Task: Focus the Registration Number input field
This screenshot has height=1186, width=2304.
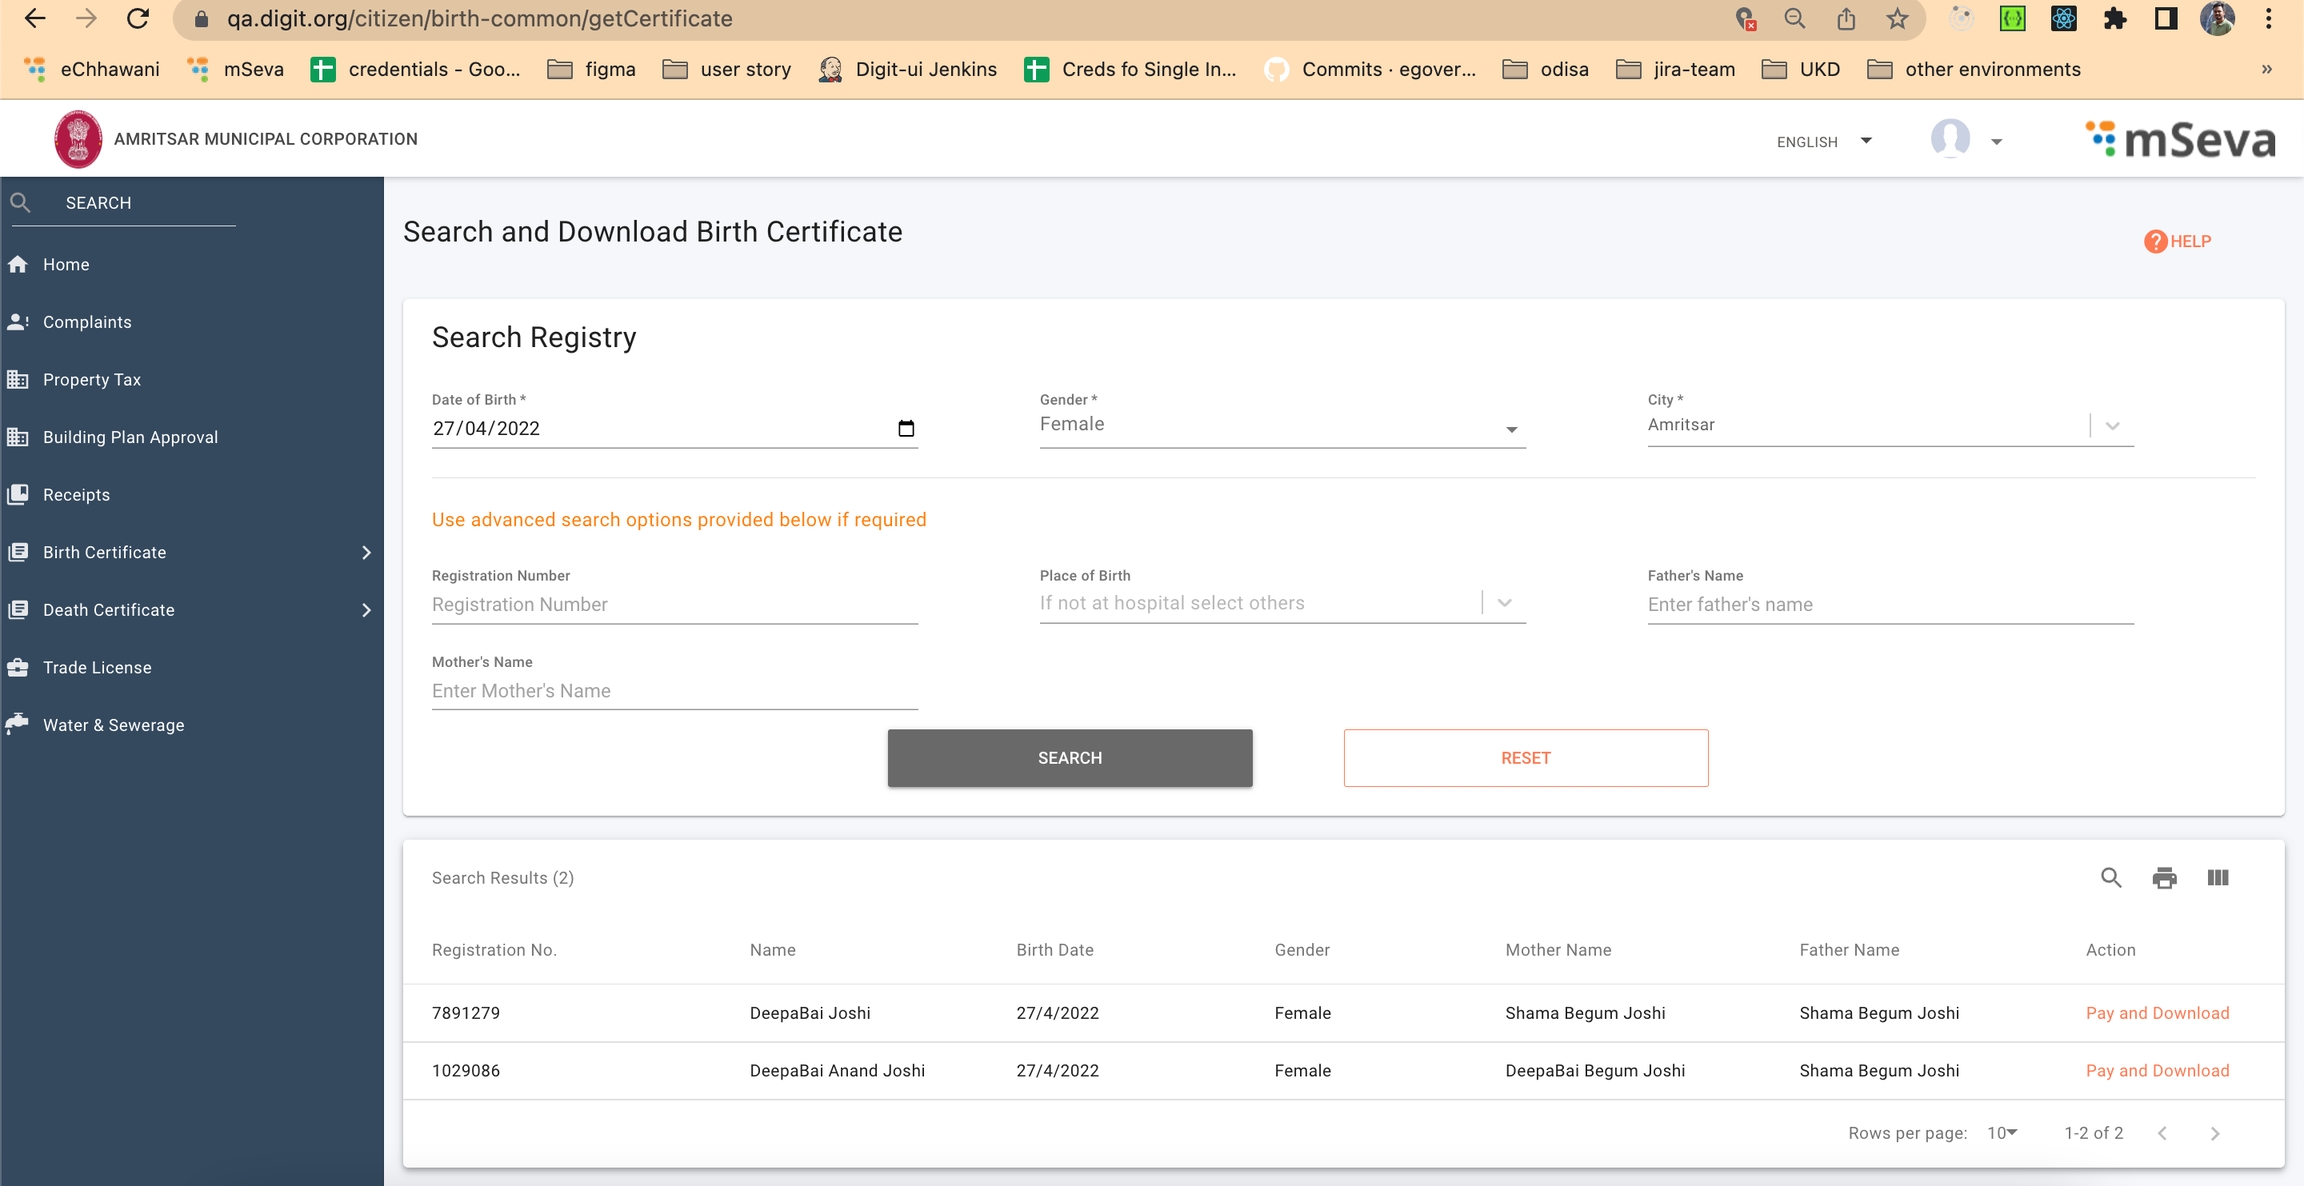Action: point(674,605)
